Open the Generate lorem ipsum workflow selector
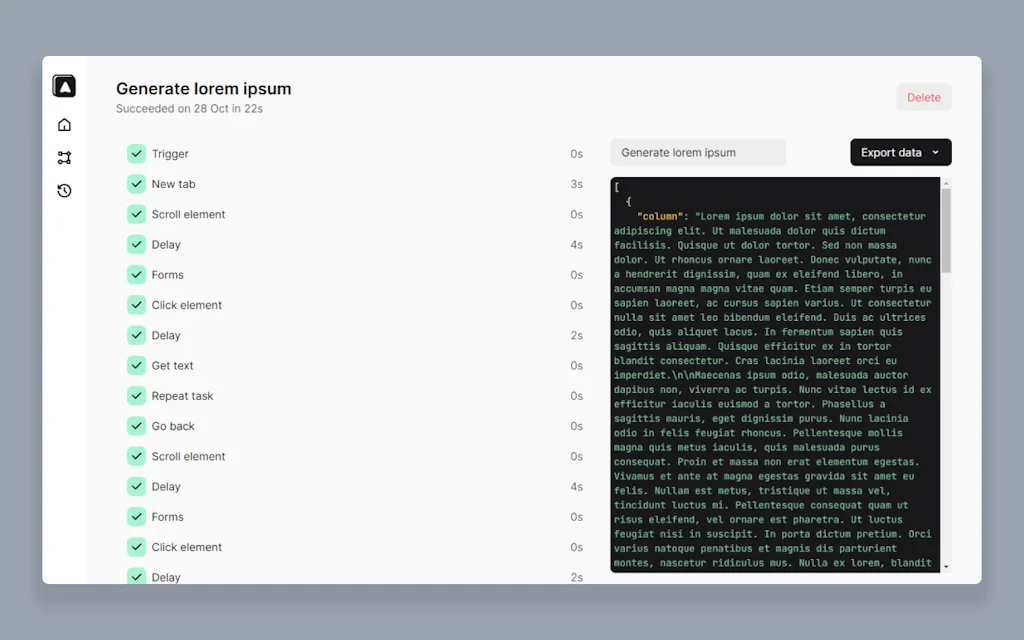 click(697, 152)
